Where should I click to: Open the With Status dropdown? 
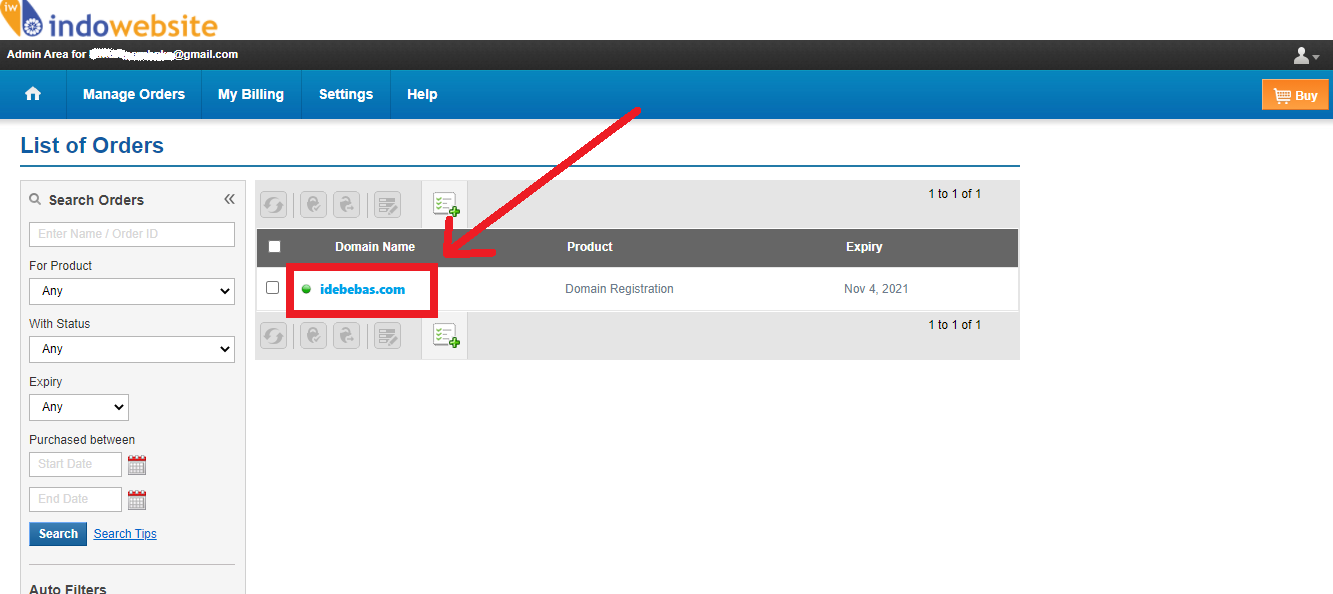(132, 349)
